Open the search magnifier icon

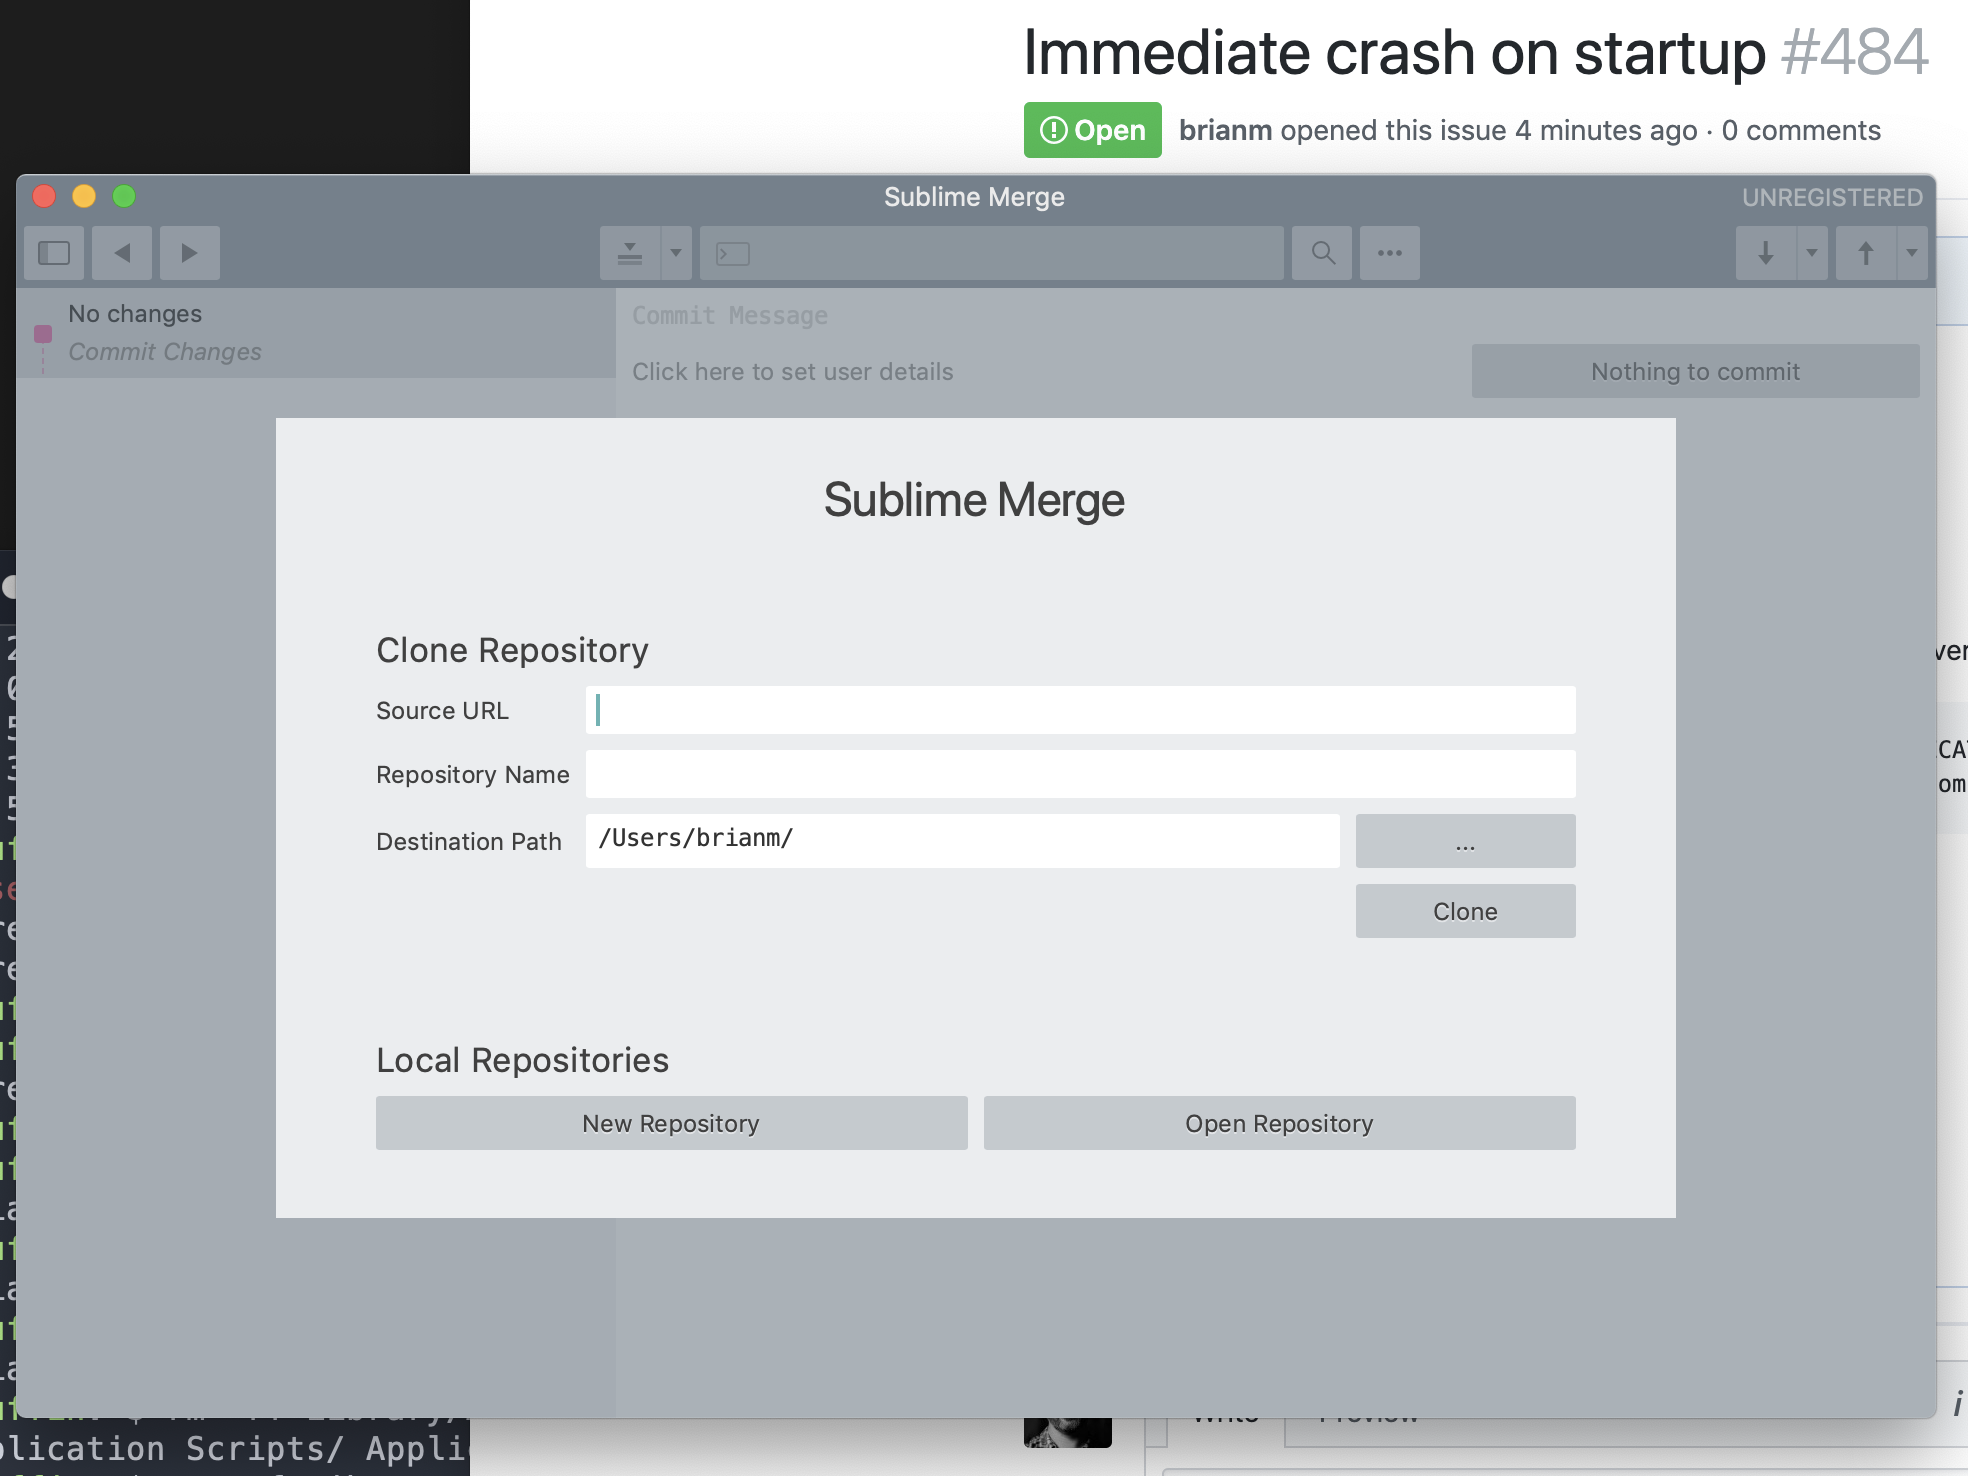click(1322, 253)
